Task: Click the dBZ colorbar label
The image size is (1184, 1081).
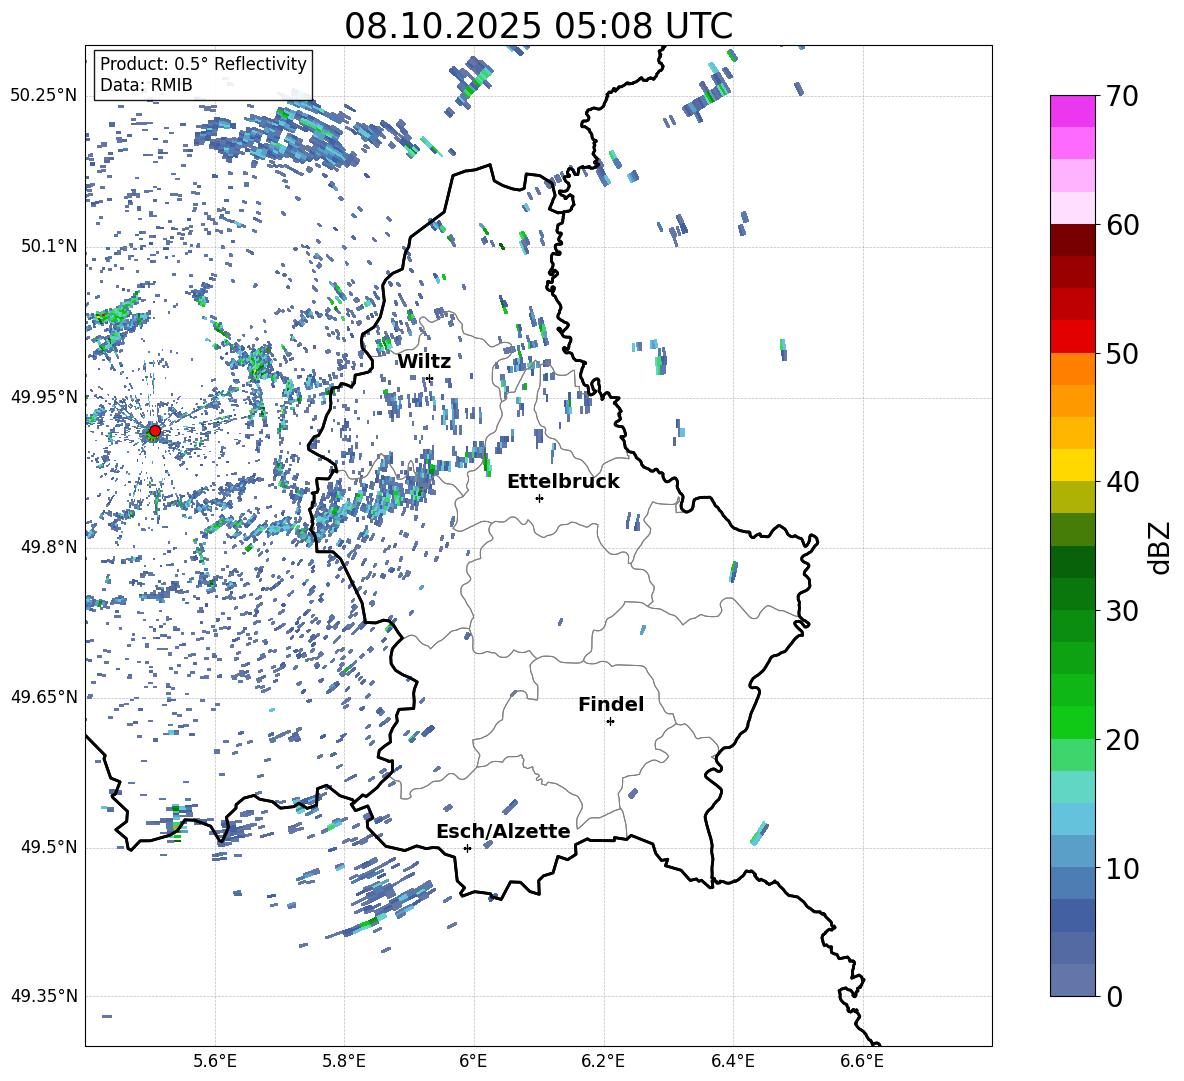Action: pyautogui.click(x=1161, y=548)
